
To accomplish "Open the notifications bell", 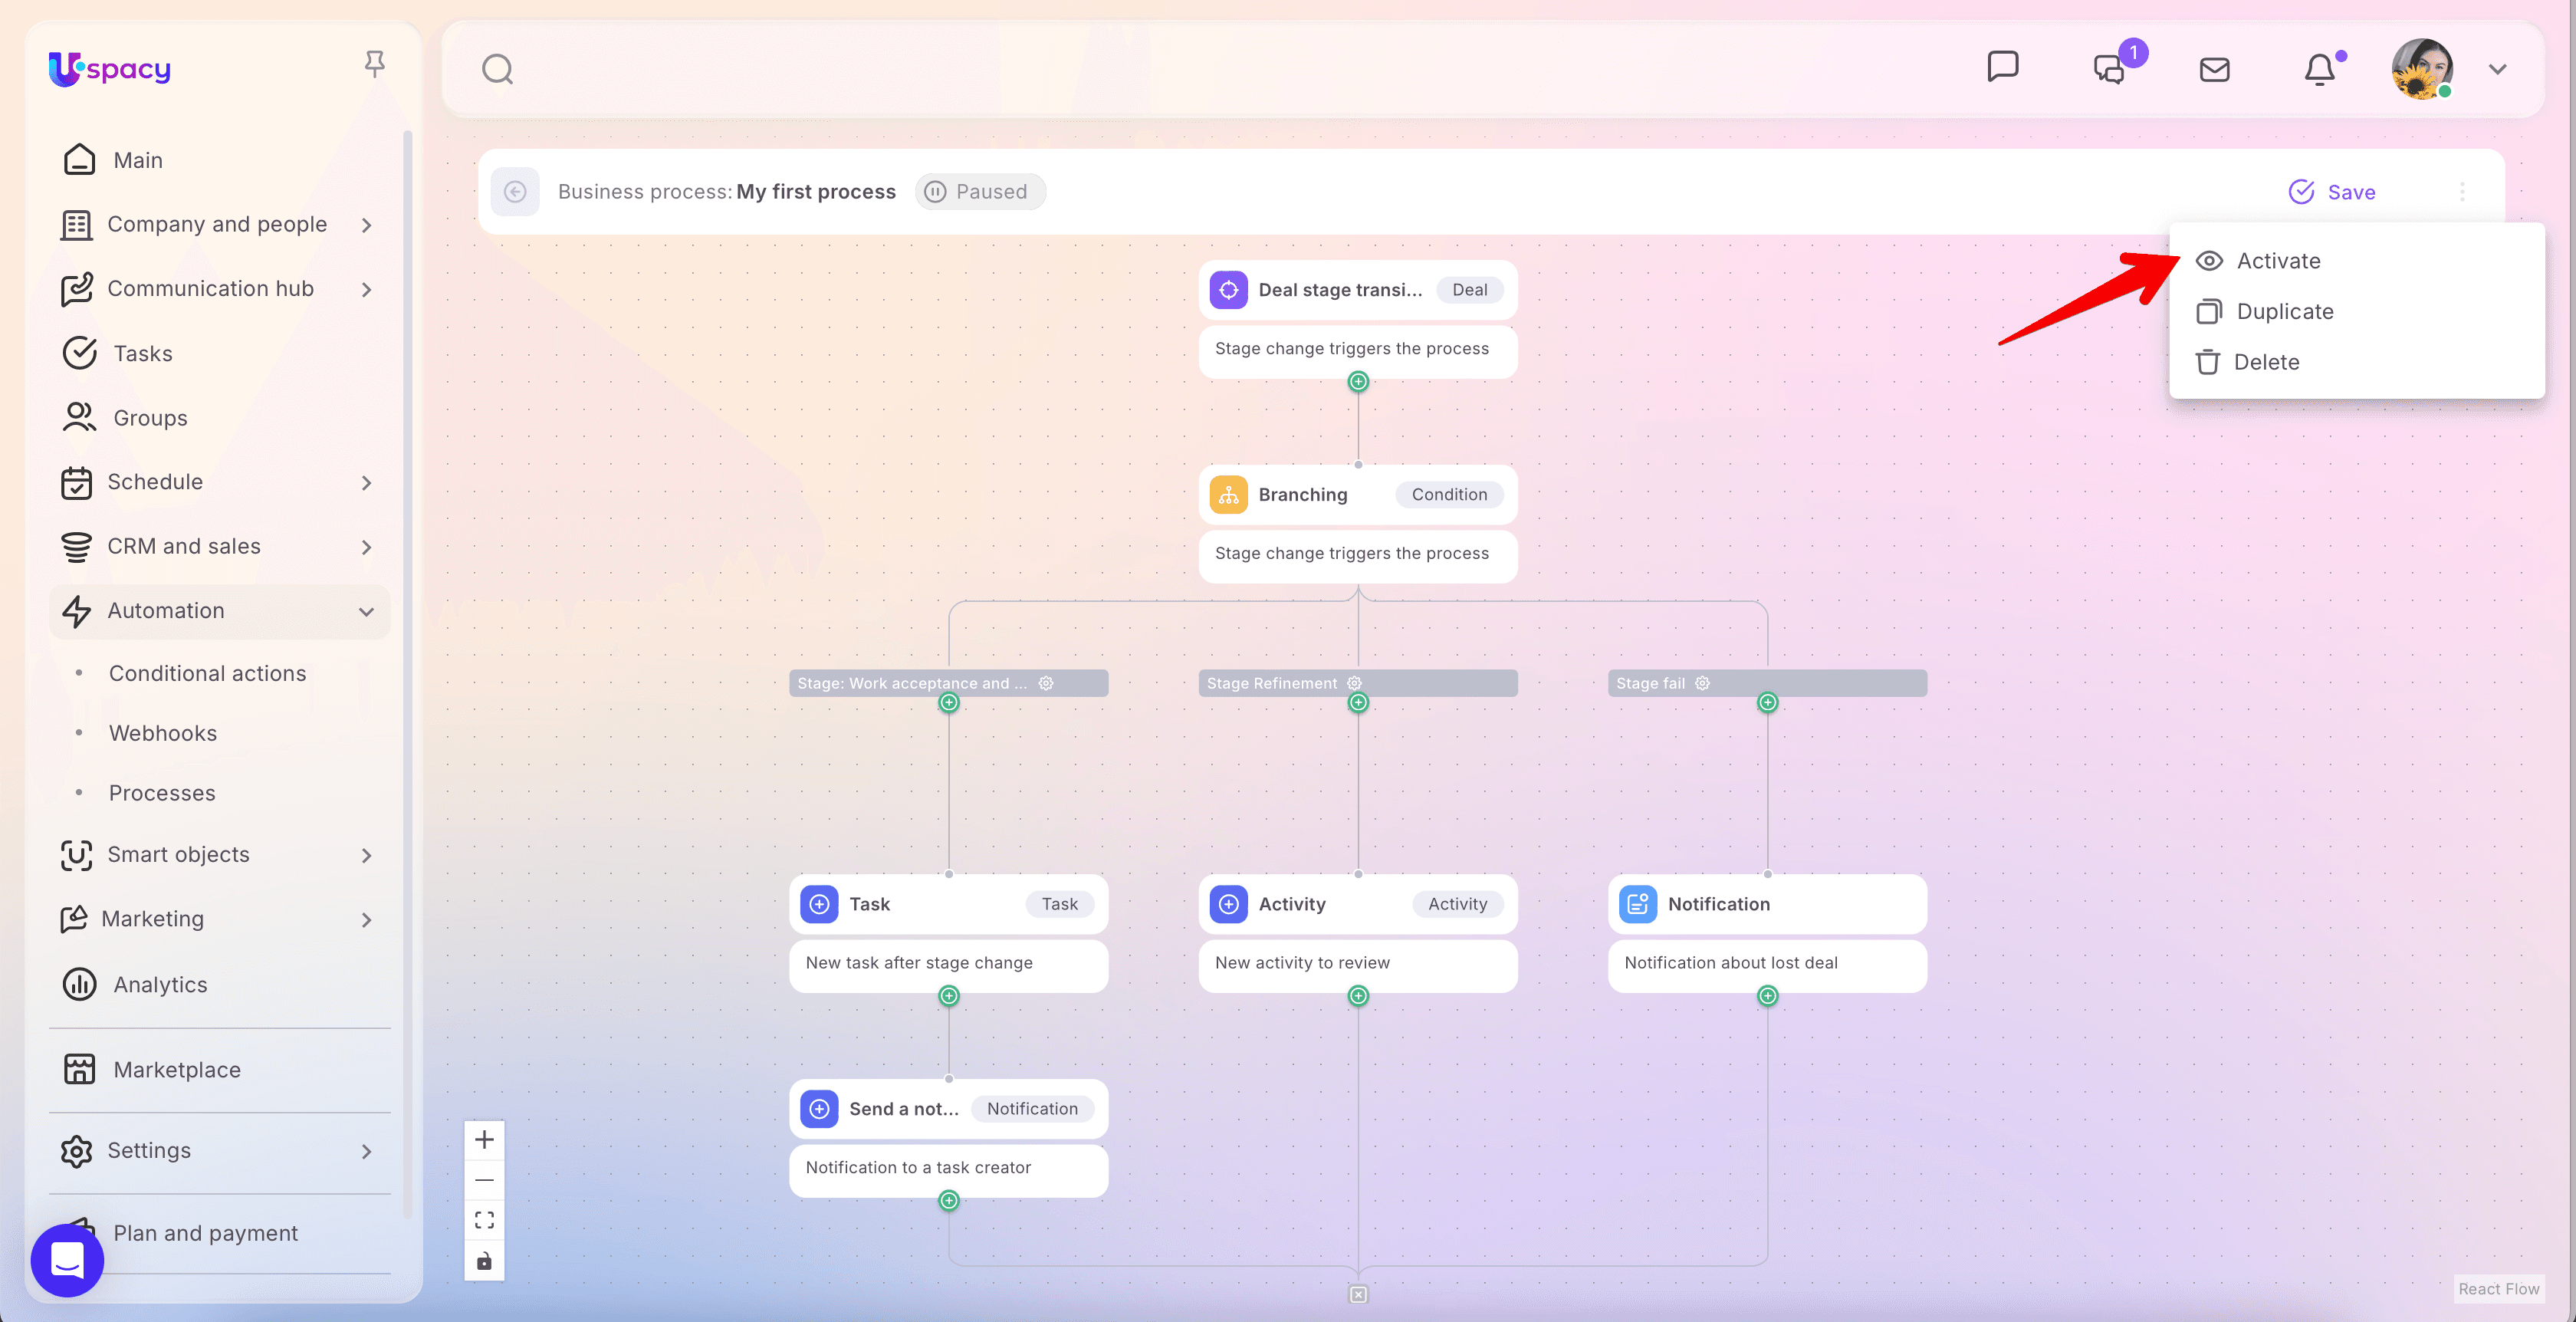I will pos(2320,69).
